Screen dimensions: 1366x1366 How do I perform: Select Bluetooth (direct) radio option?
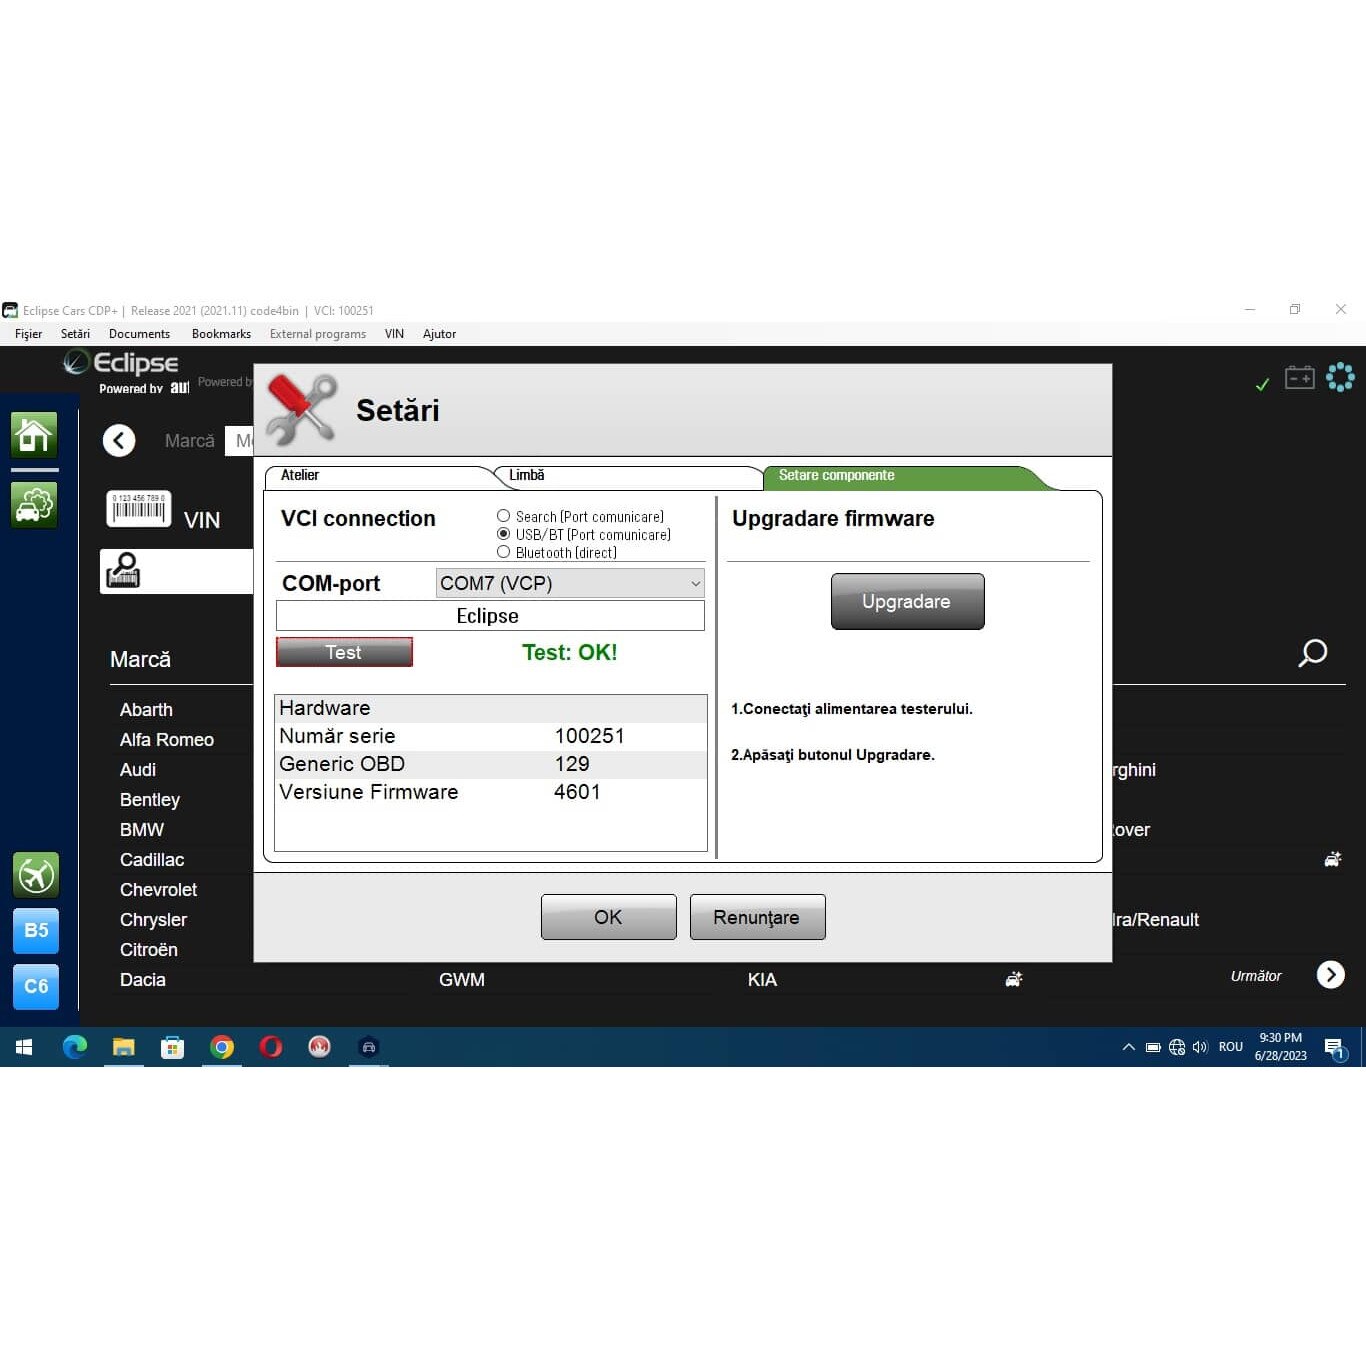tap(504, 552)
